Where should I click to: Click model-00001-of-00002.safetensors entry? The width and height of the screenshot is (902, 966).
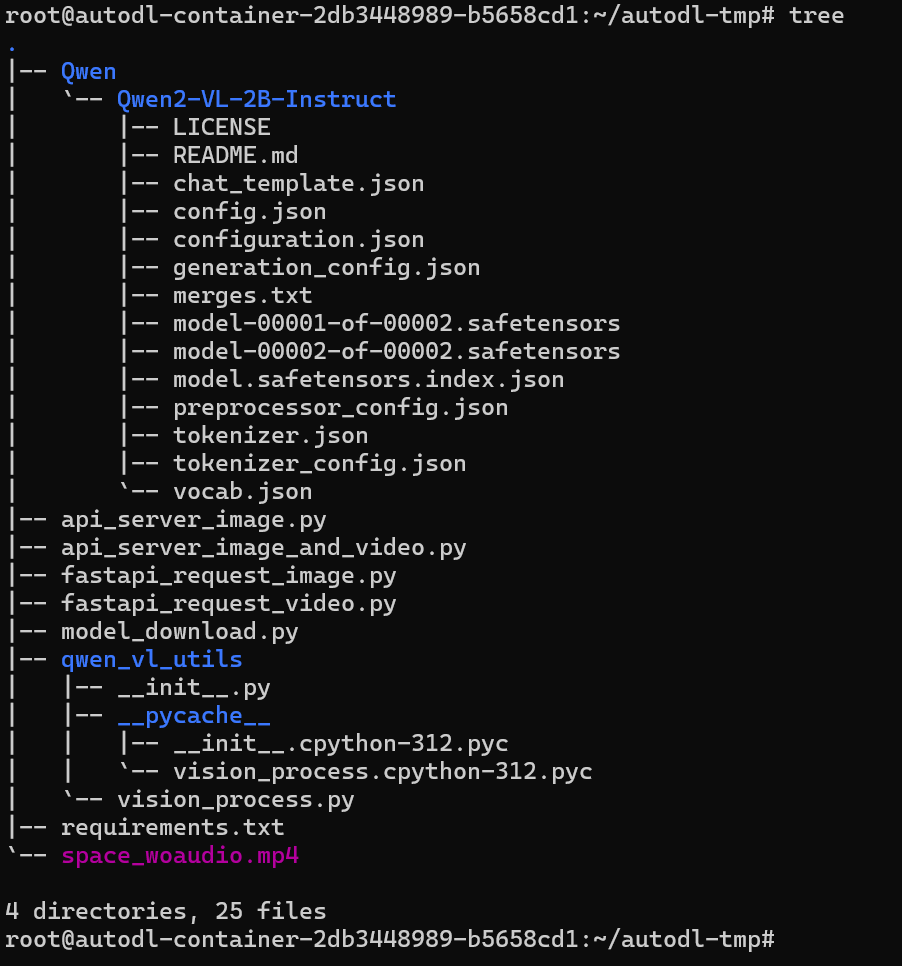click(x=396, y=323)
